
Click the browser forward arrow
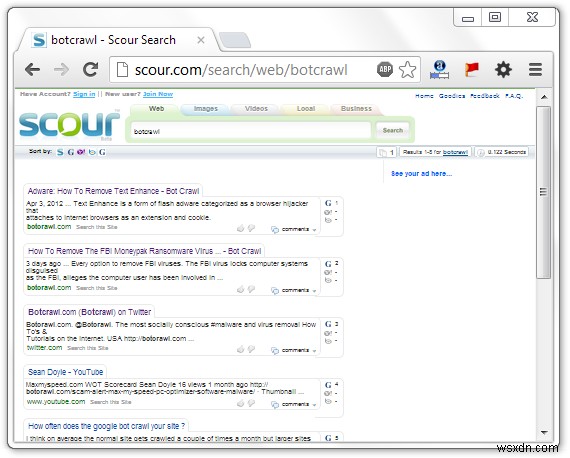pos(61,69)
